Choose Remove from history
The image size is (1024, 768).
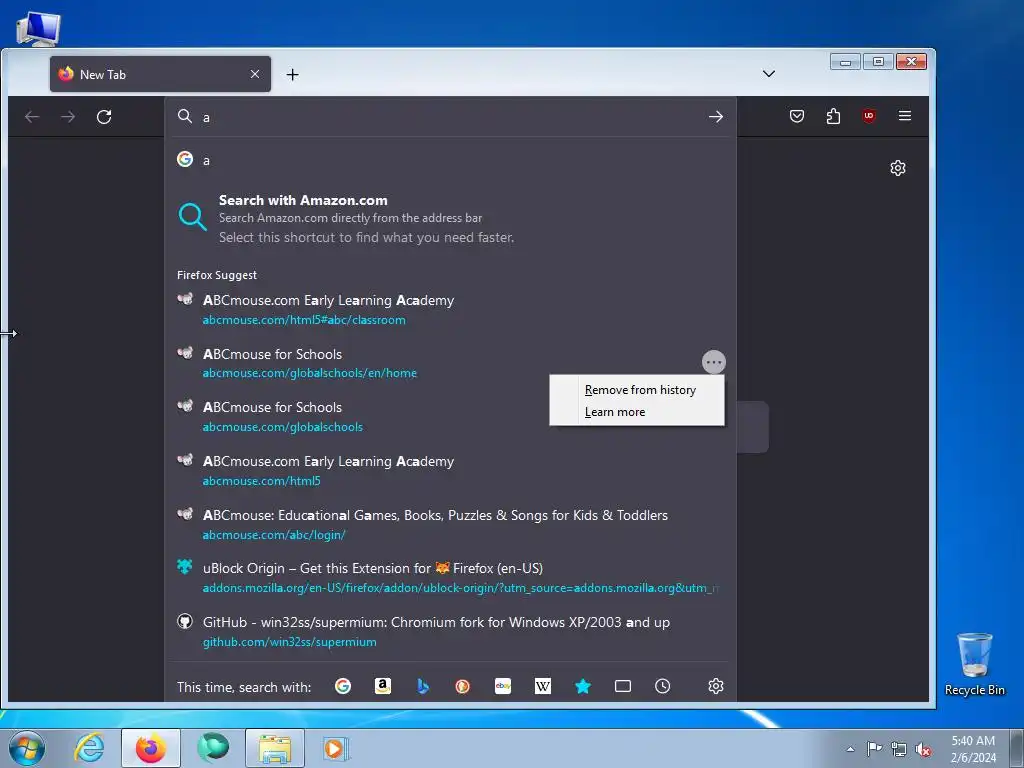640,390
